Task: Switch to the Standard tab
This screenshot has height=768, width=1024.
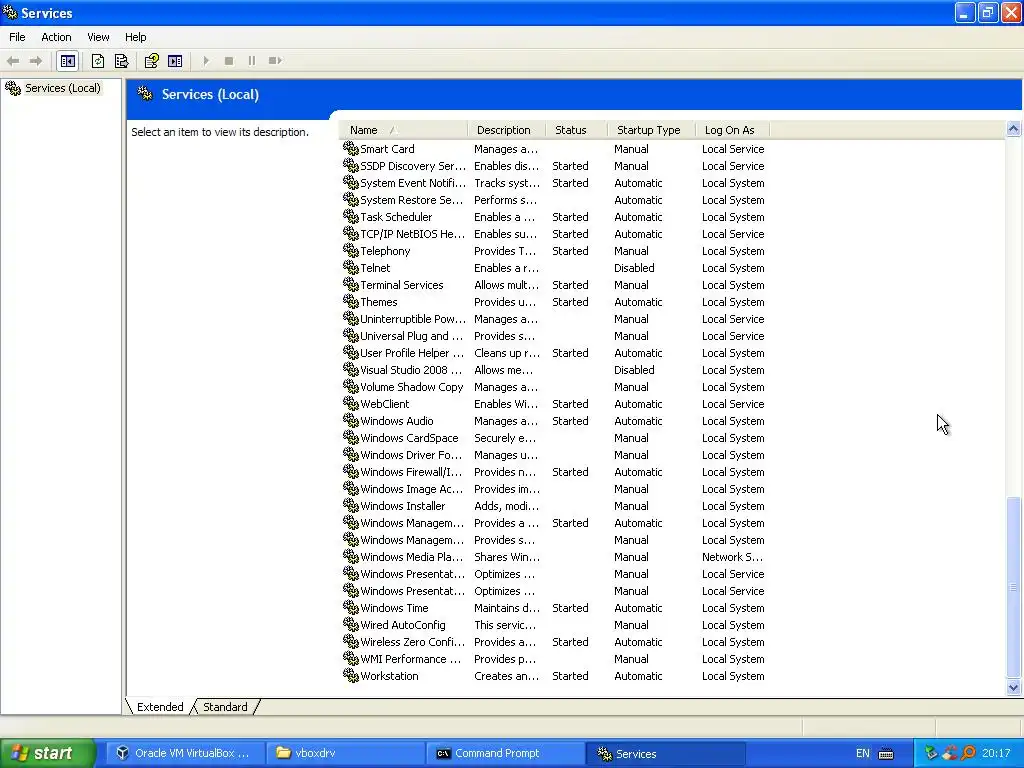Action: 225,707
